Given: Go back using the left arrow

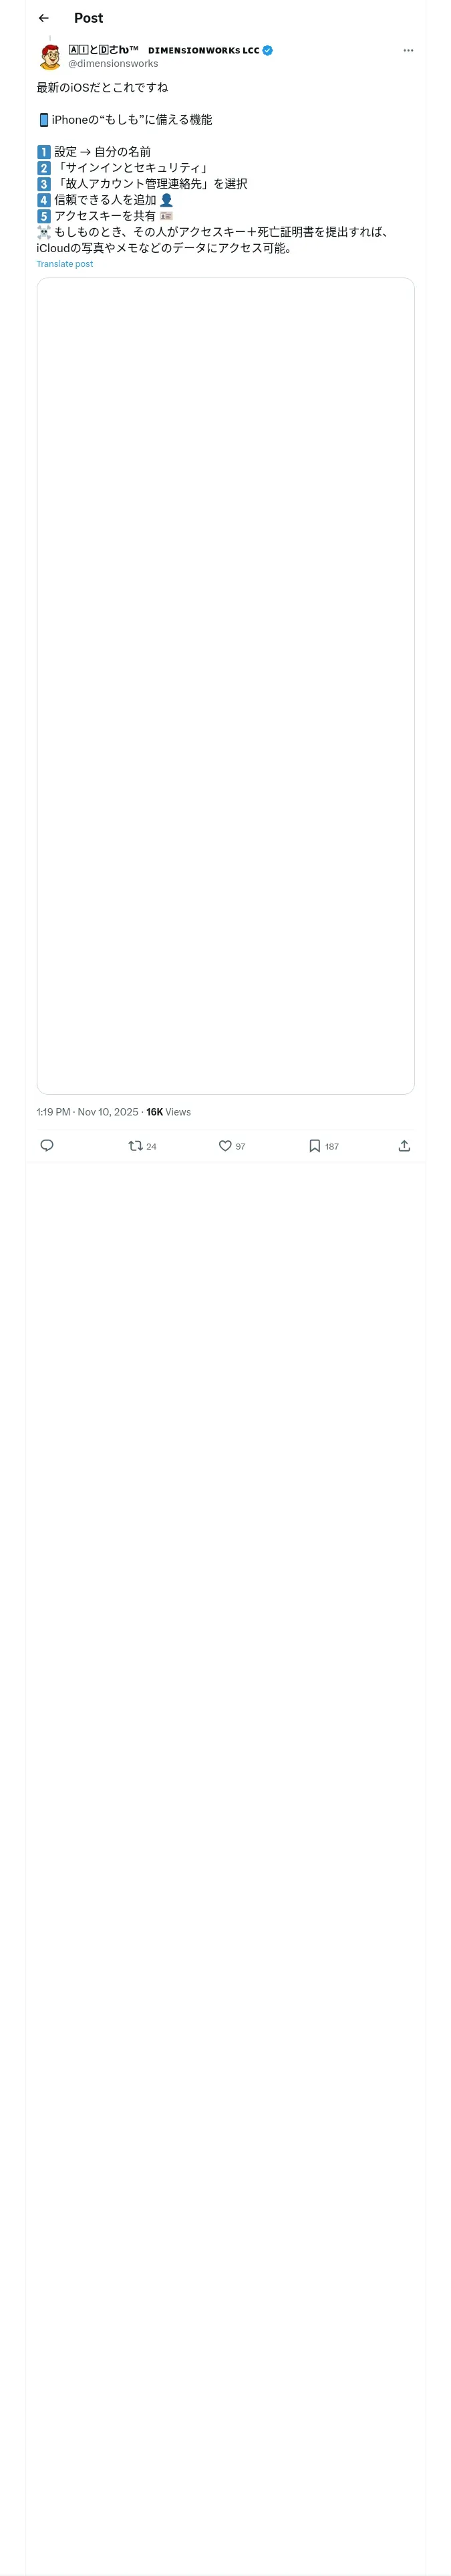Looking at the screenshot, I should (43, 18).
